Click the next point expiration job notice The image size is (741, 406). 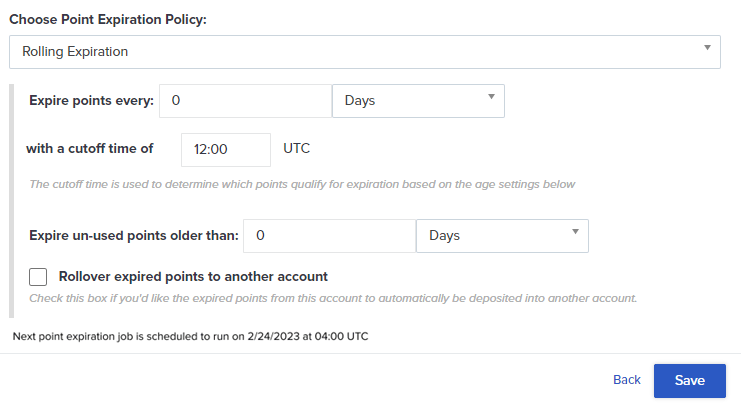(x=190, y=336)
